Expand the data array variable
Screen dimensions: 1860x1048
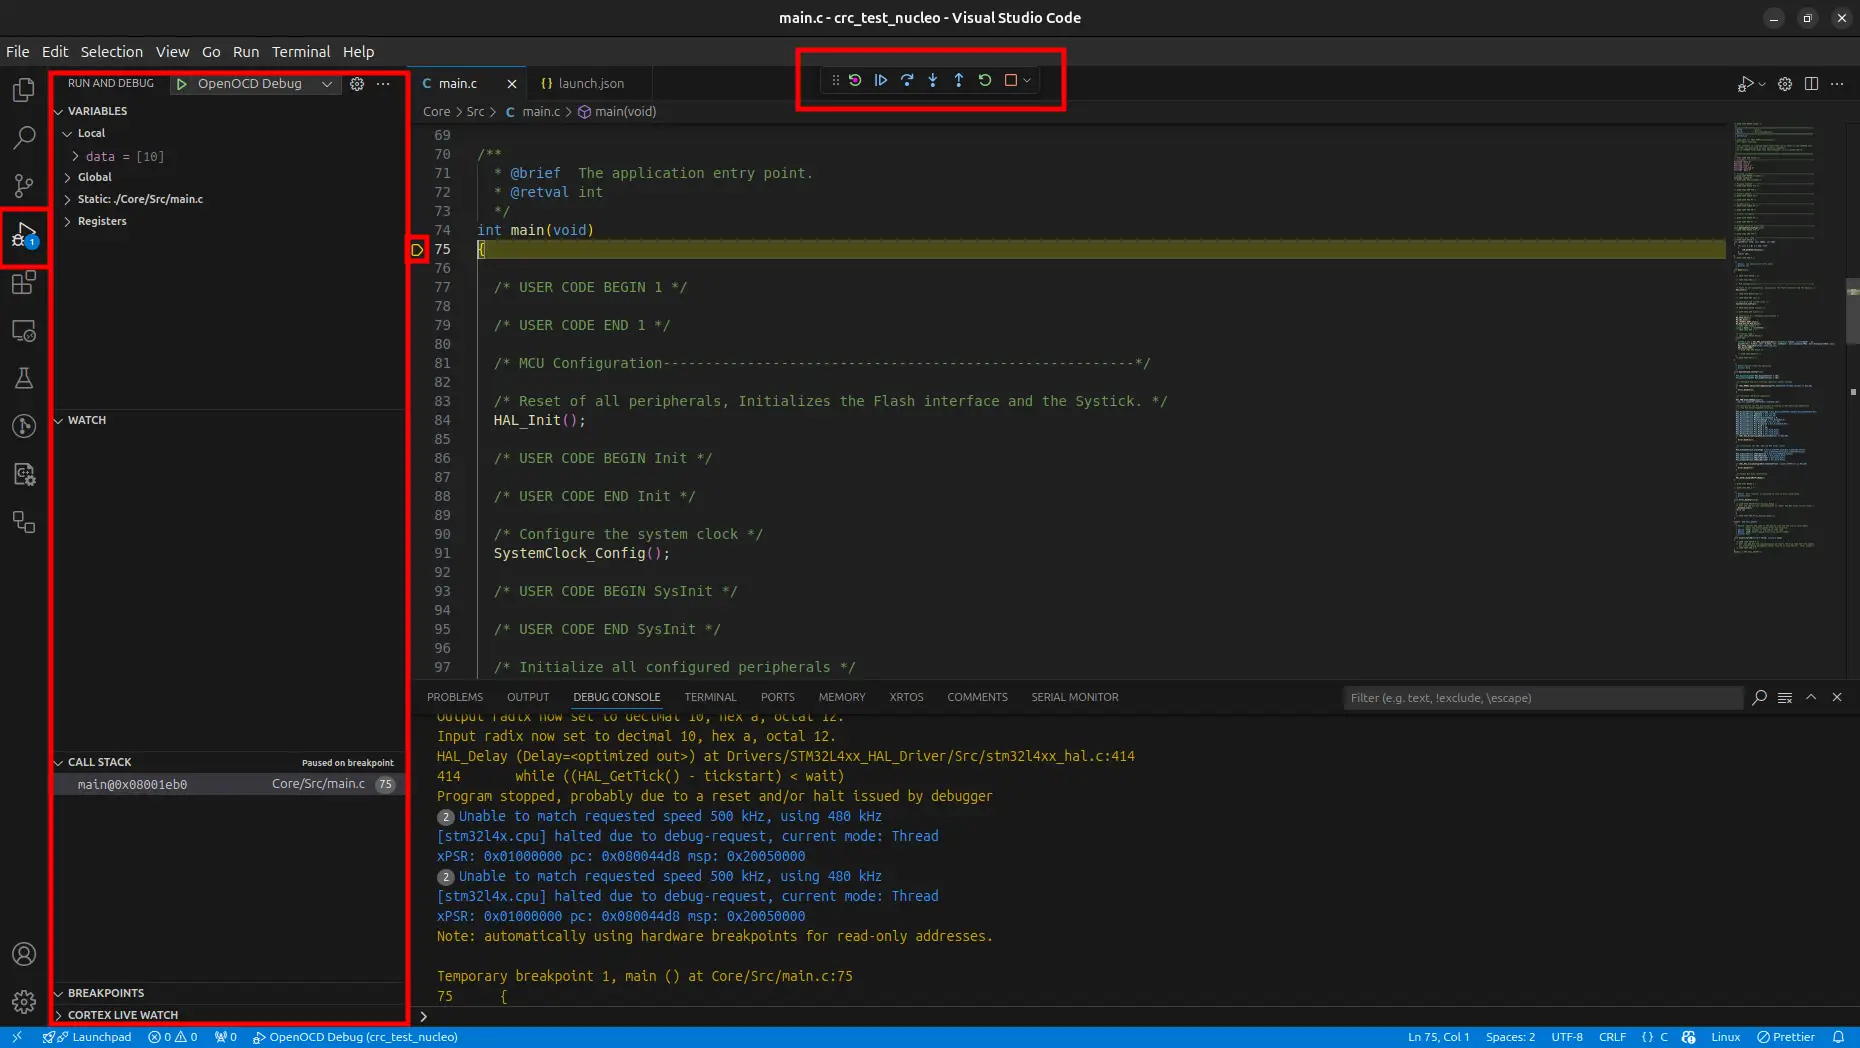pyautogui.click(x=75, y=156)
